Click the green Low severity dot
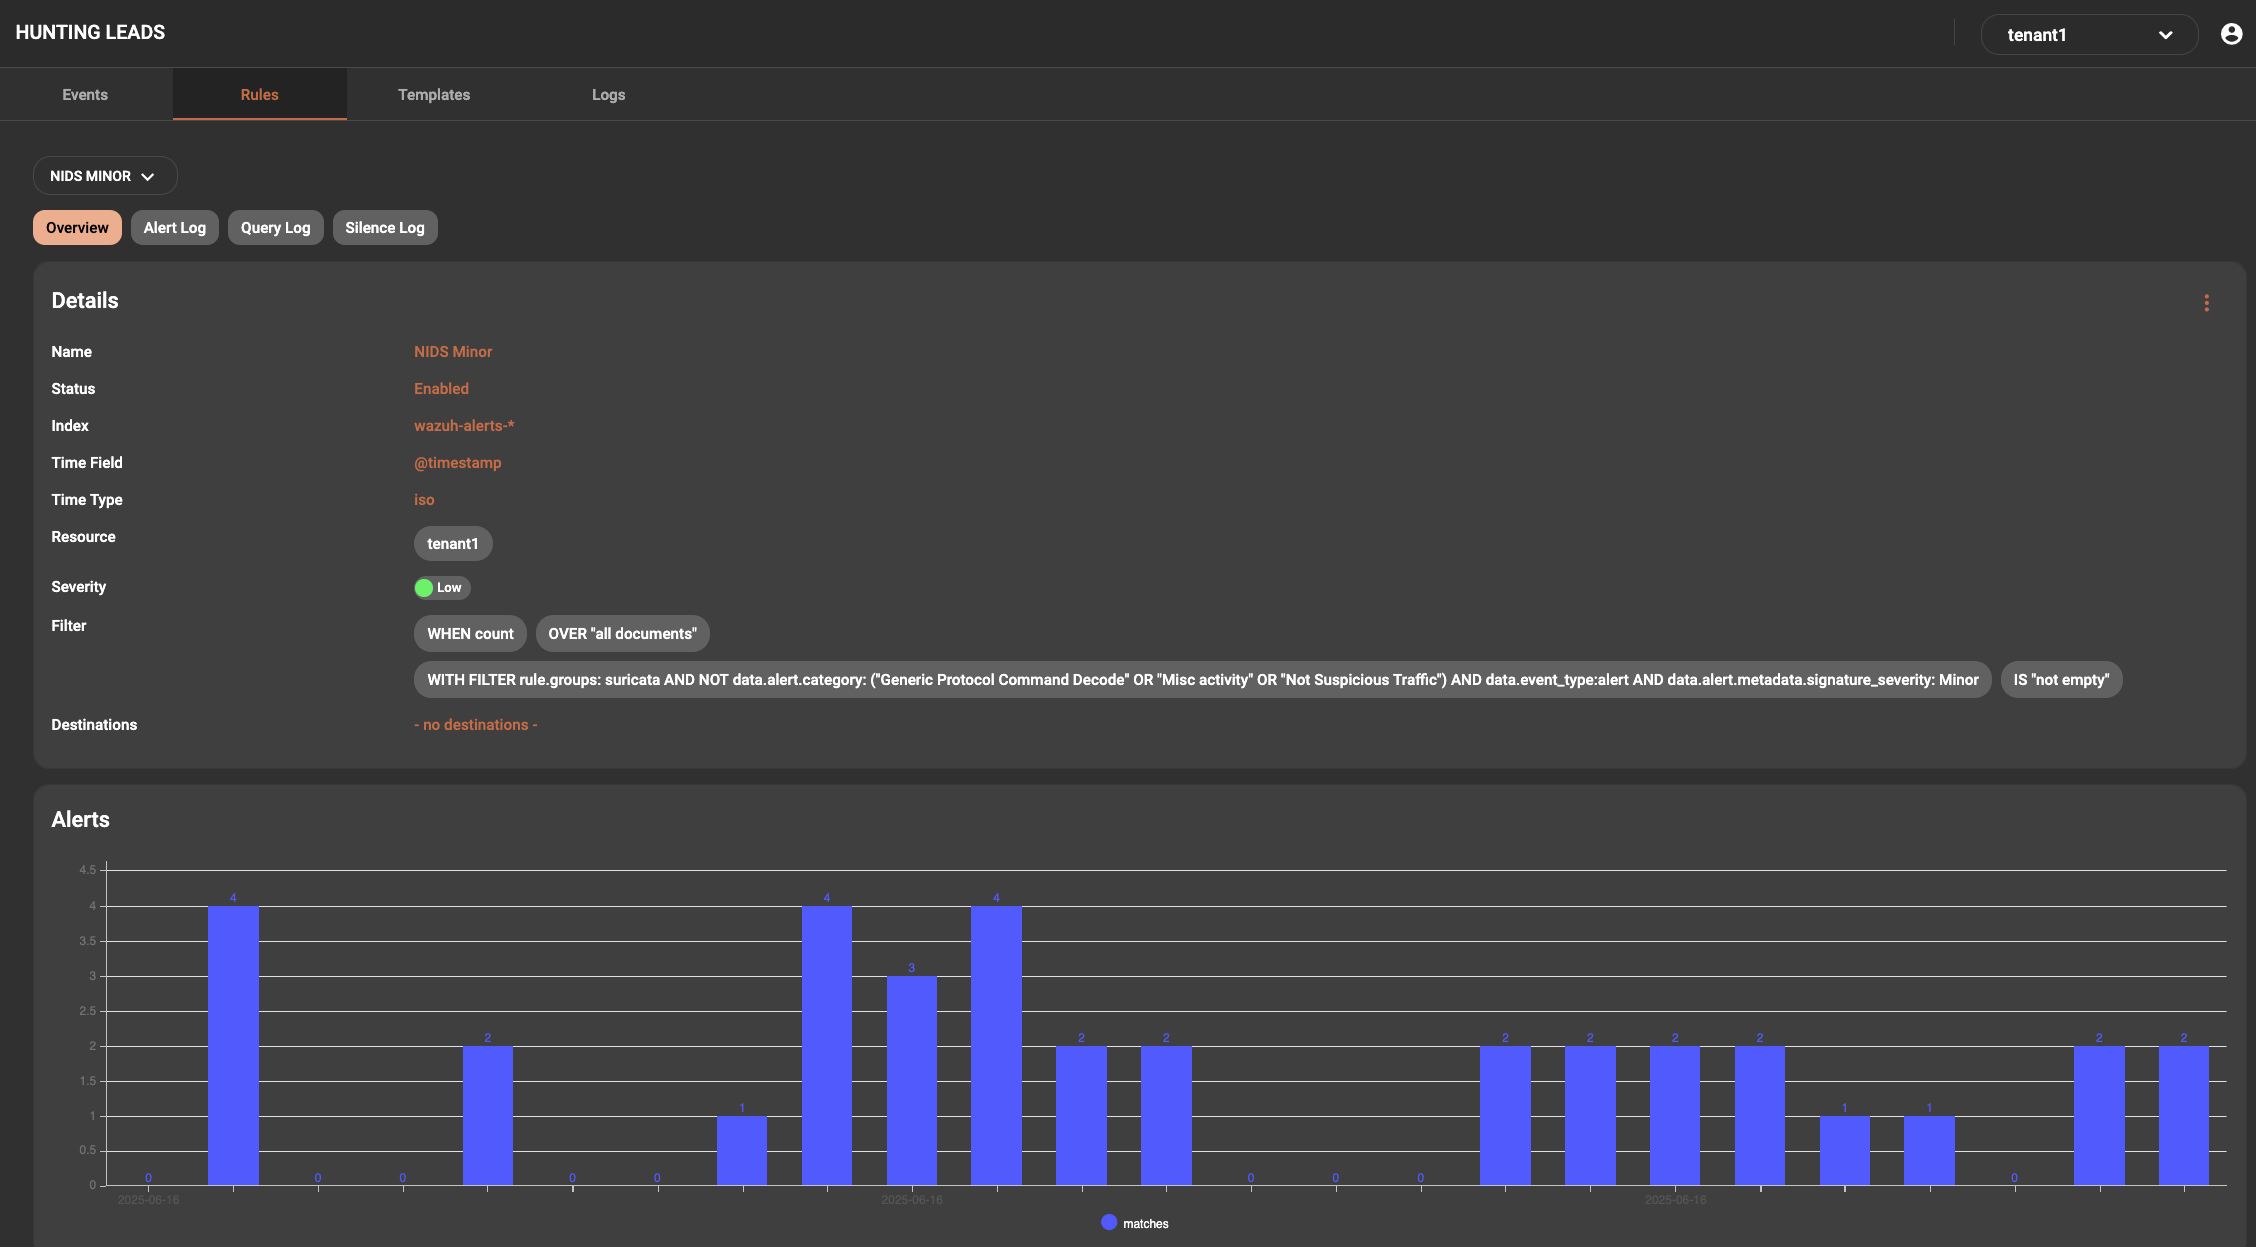 (x=424, y=588)
